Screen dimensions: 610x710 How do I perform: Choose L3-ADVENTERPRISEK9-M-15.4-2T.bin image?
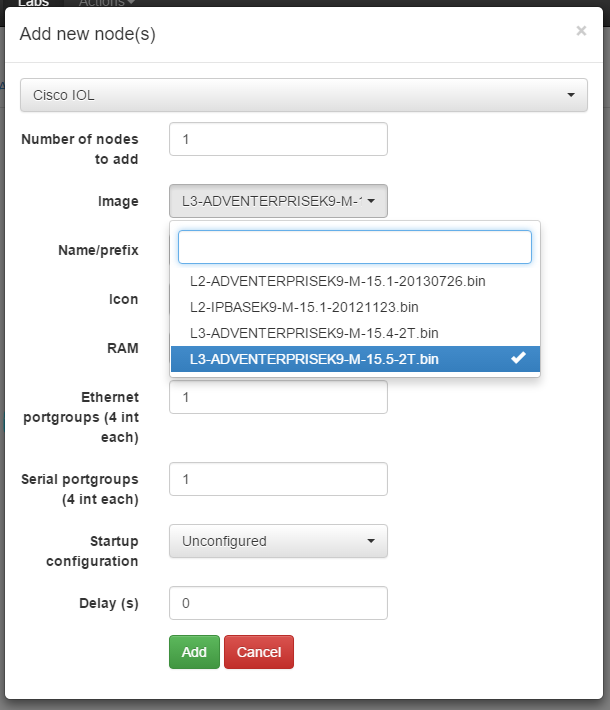coord(355,333)
